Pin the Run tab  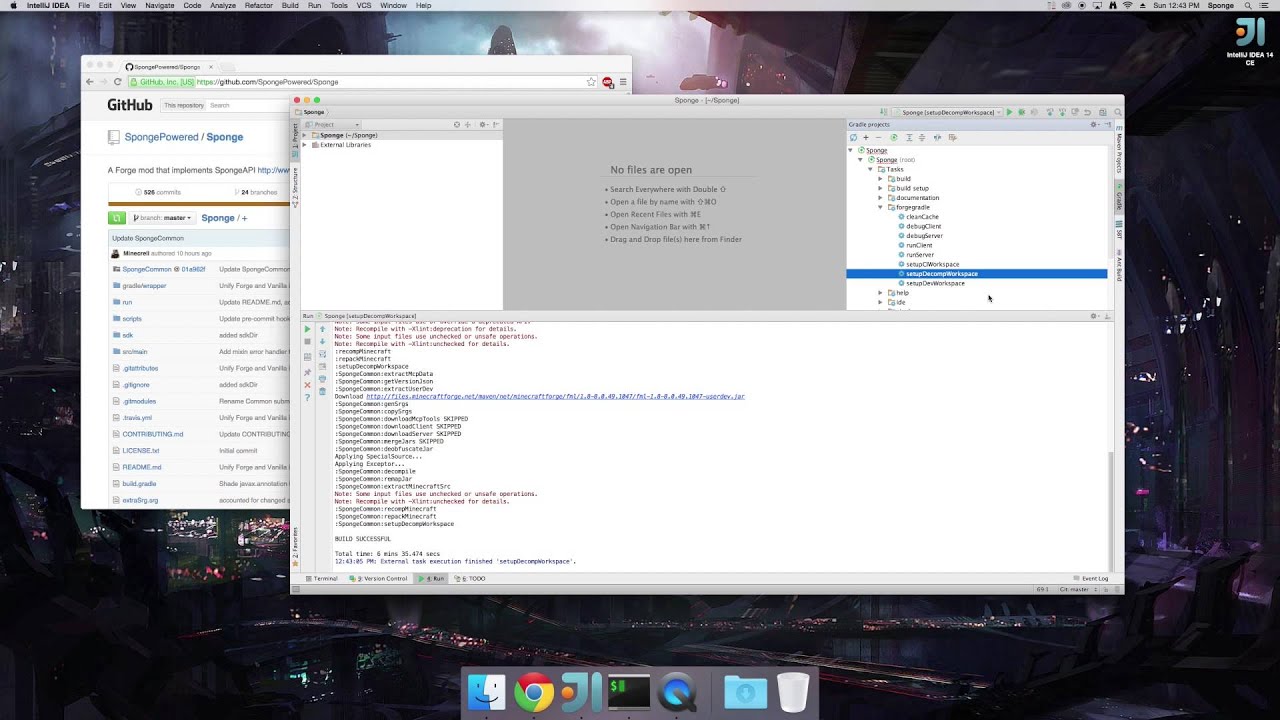click(307, 372)
